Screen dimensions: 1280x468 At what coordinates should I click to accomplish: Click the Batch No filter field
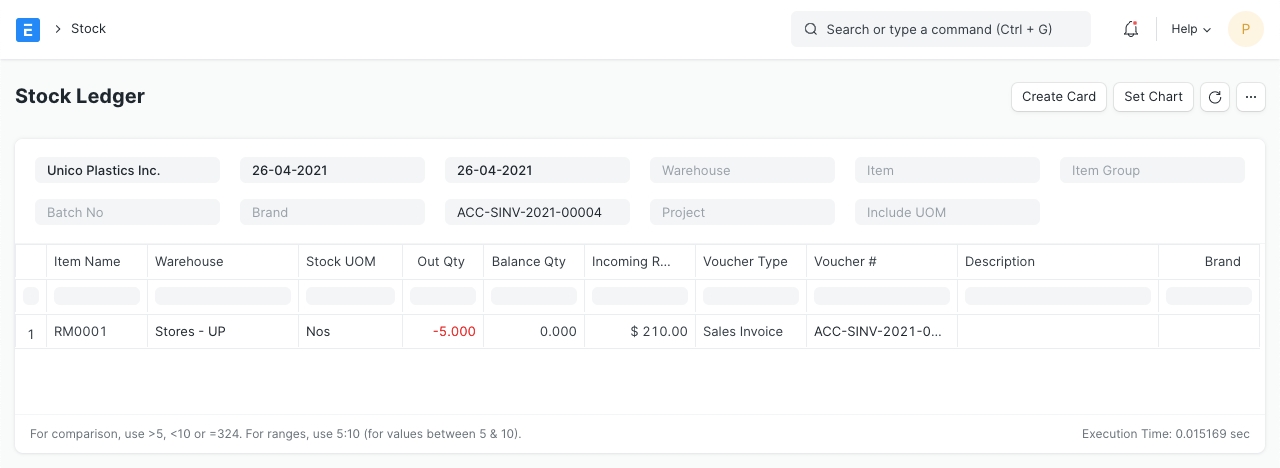click(x=127, y=212)
